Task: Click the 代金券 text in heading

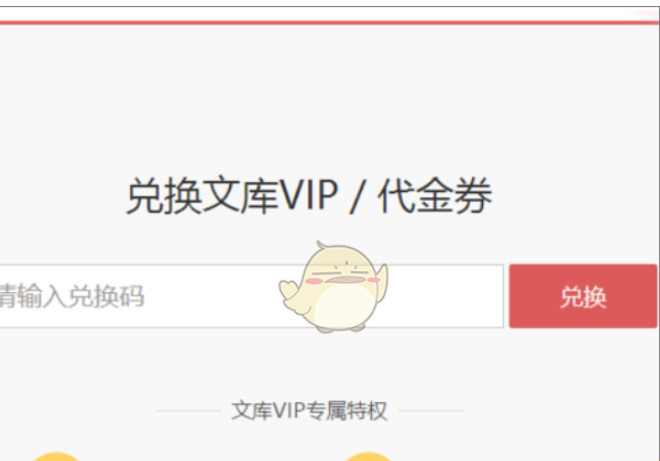Action: pyautogui.click(x=435, y=195)
